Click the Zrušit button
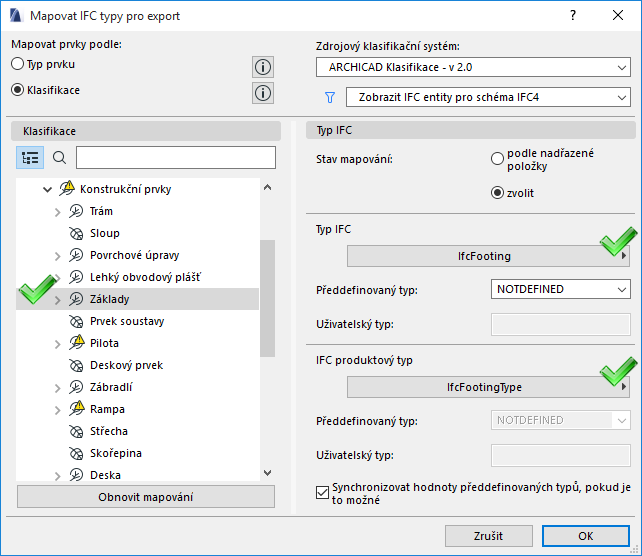This screenshot has width=642, height=556. 489,535
